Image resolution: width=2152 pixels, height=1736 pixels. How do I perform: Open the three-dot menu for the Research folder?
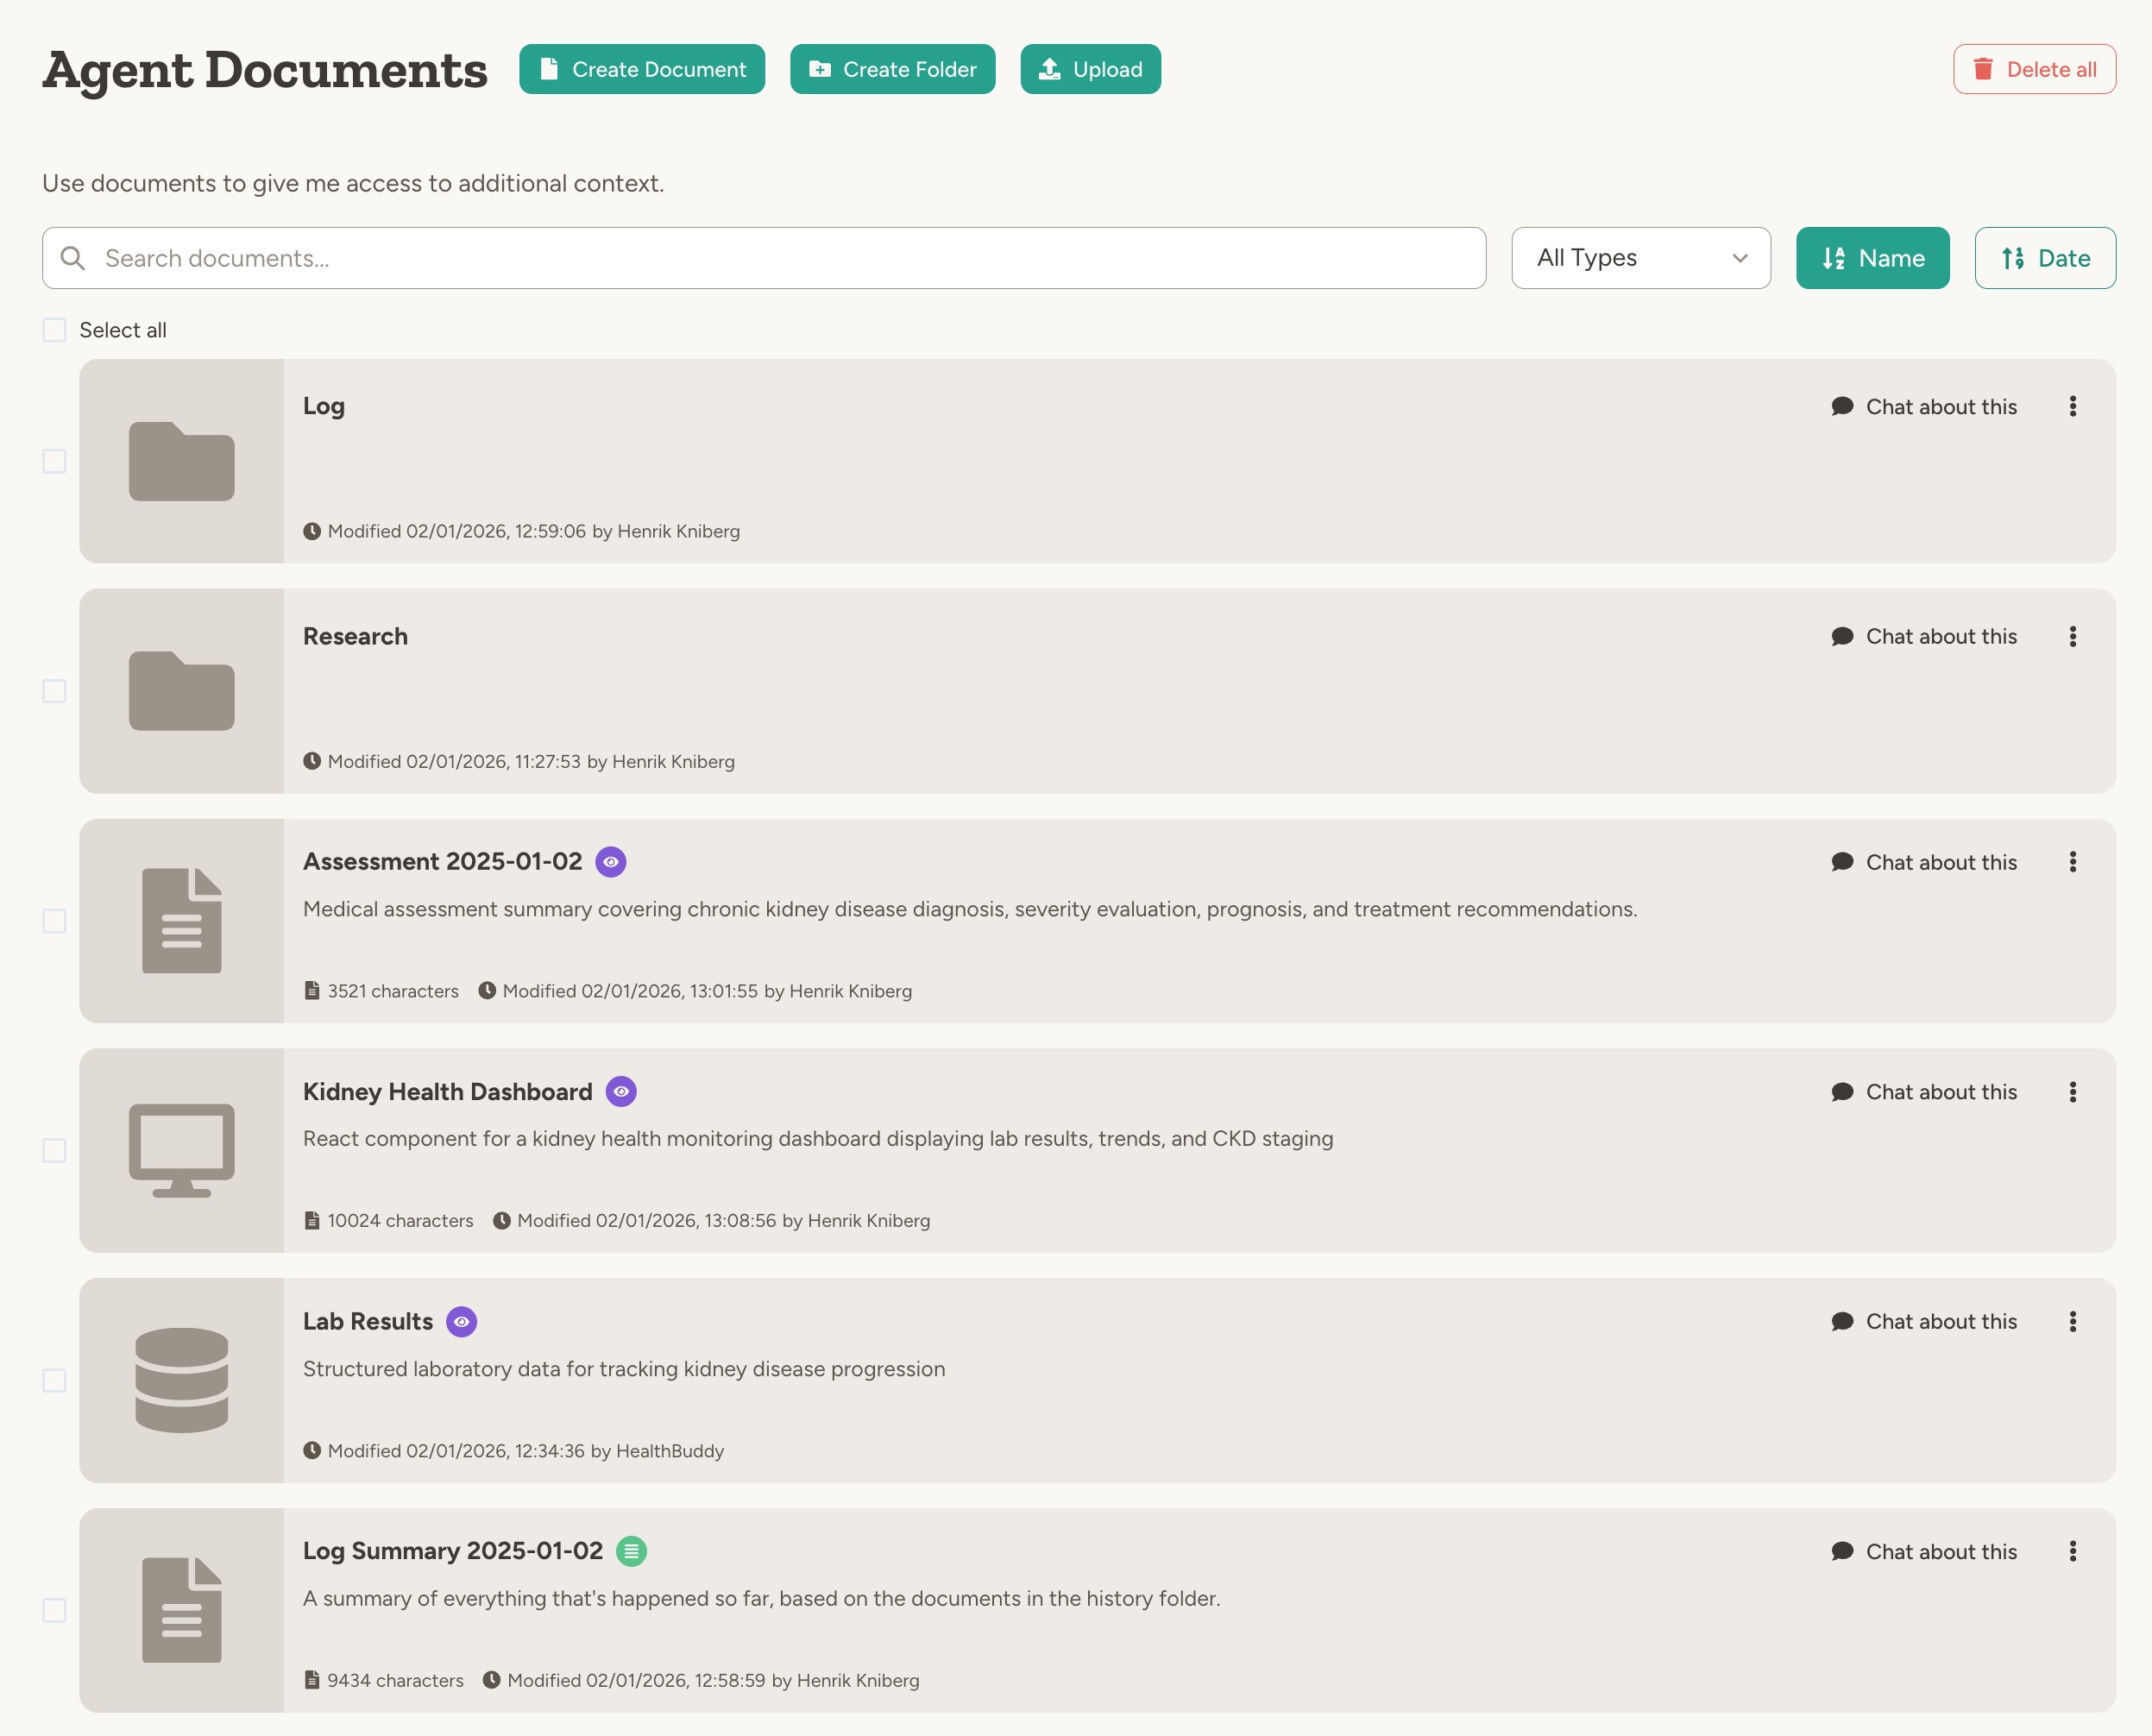[x=2072, y=636]
